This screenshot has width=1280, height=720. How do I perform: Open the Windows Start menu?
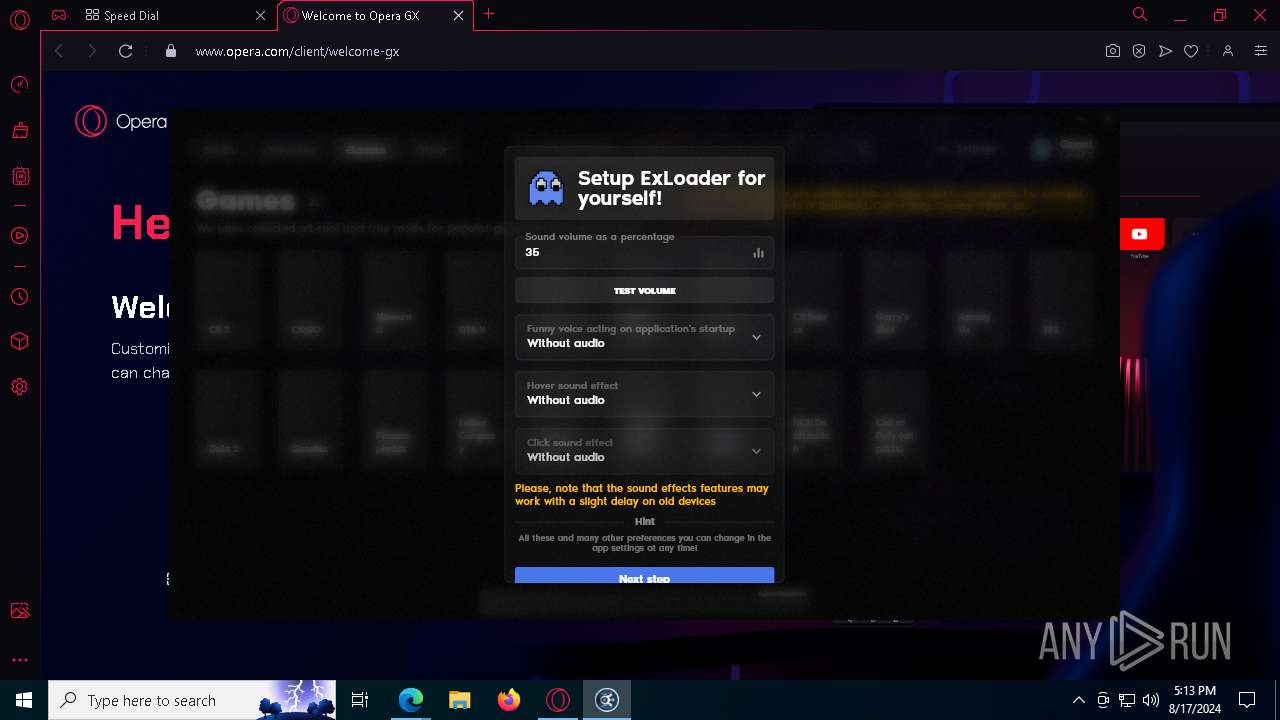(x=24, y=700)
